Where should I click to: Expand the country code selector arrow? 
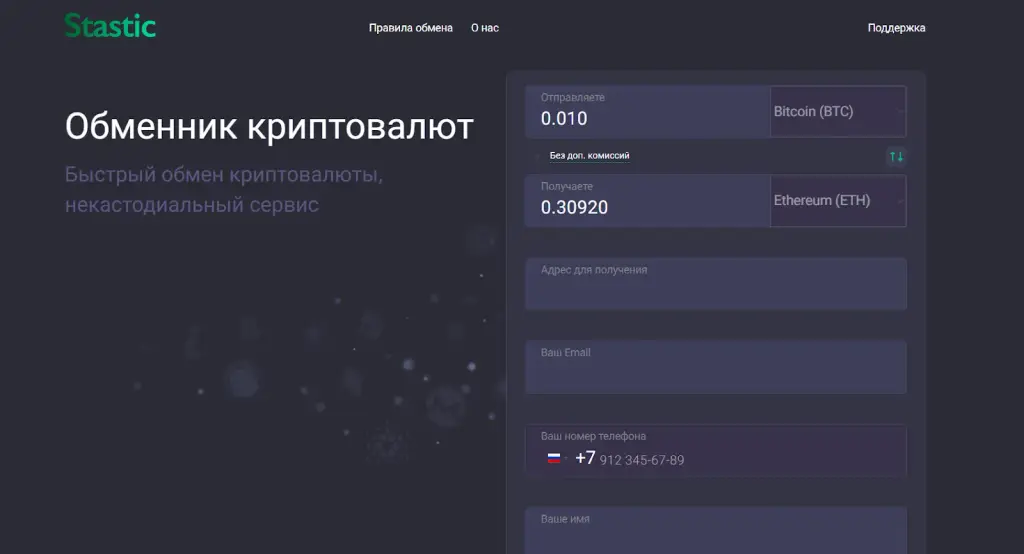click(566, 459)
